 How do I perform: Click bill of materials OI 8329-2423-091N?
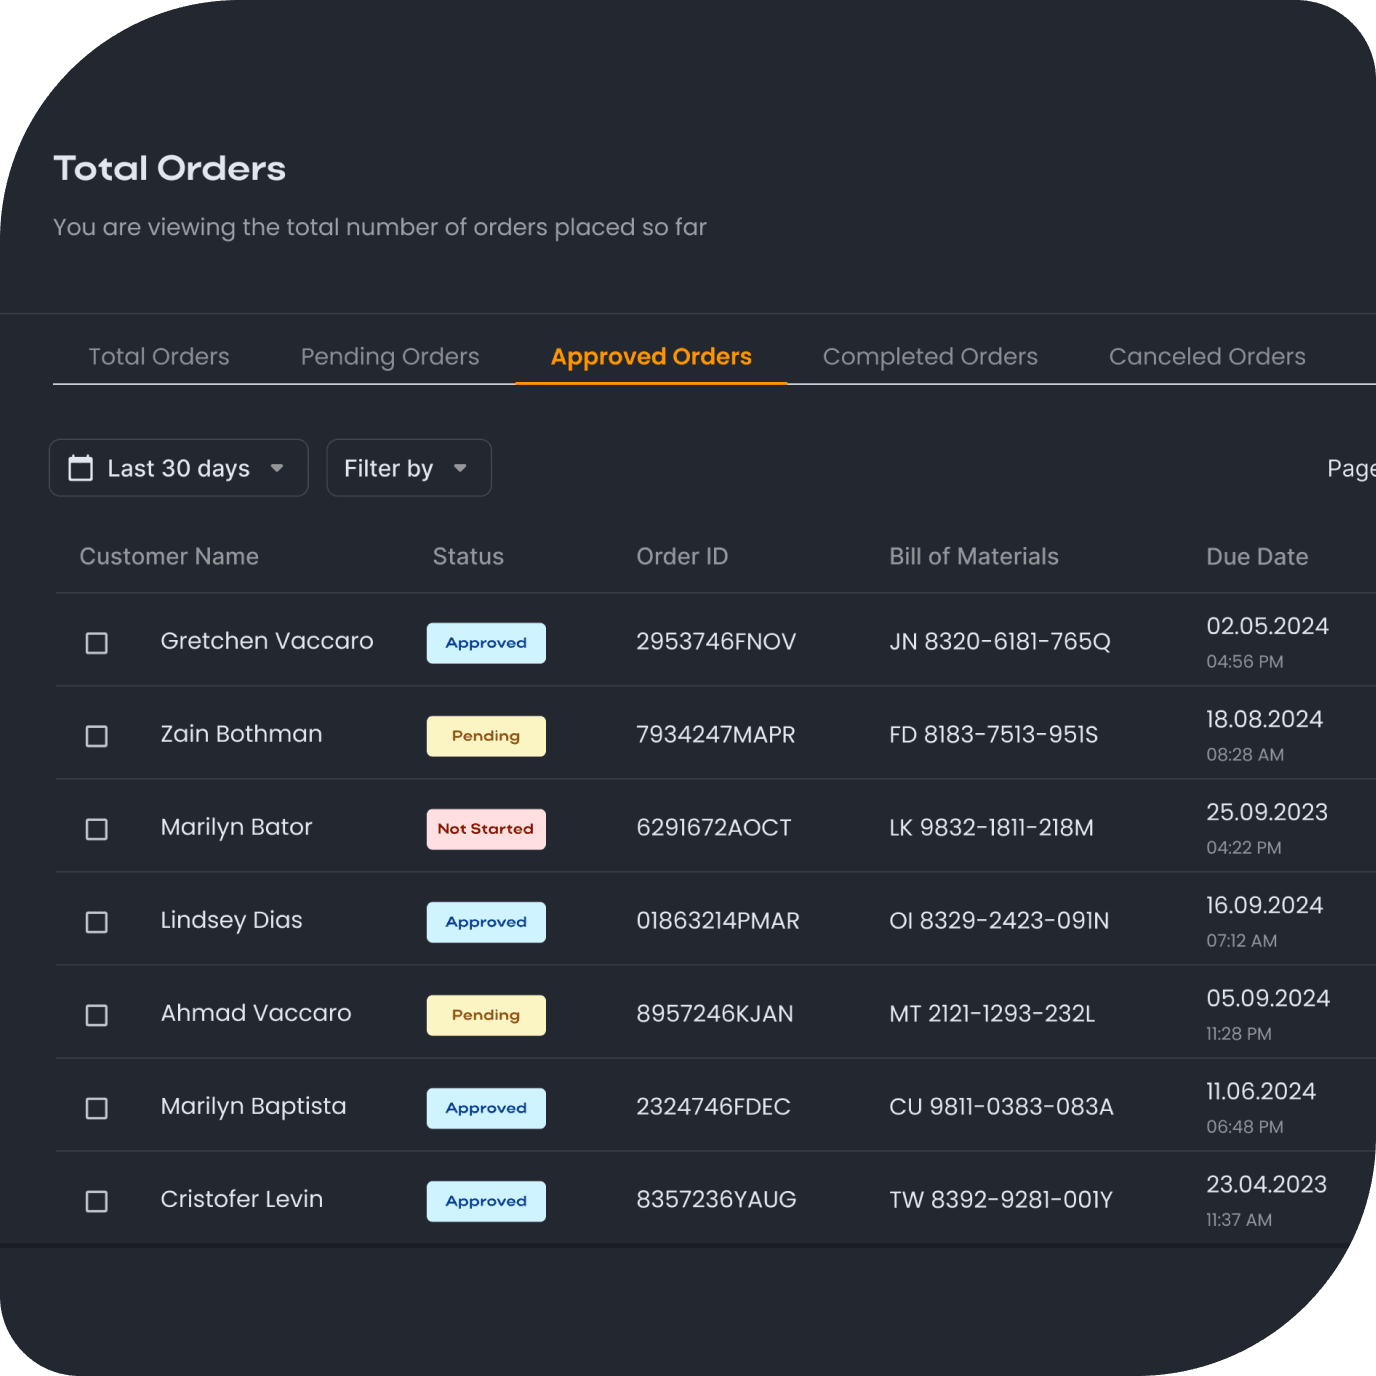[1000, 921]
